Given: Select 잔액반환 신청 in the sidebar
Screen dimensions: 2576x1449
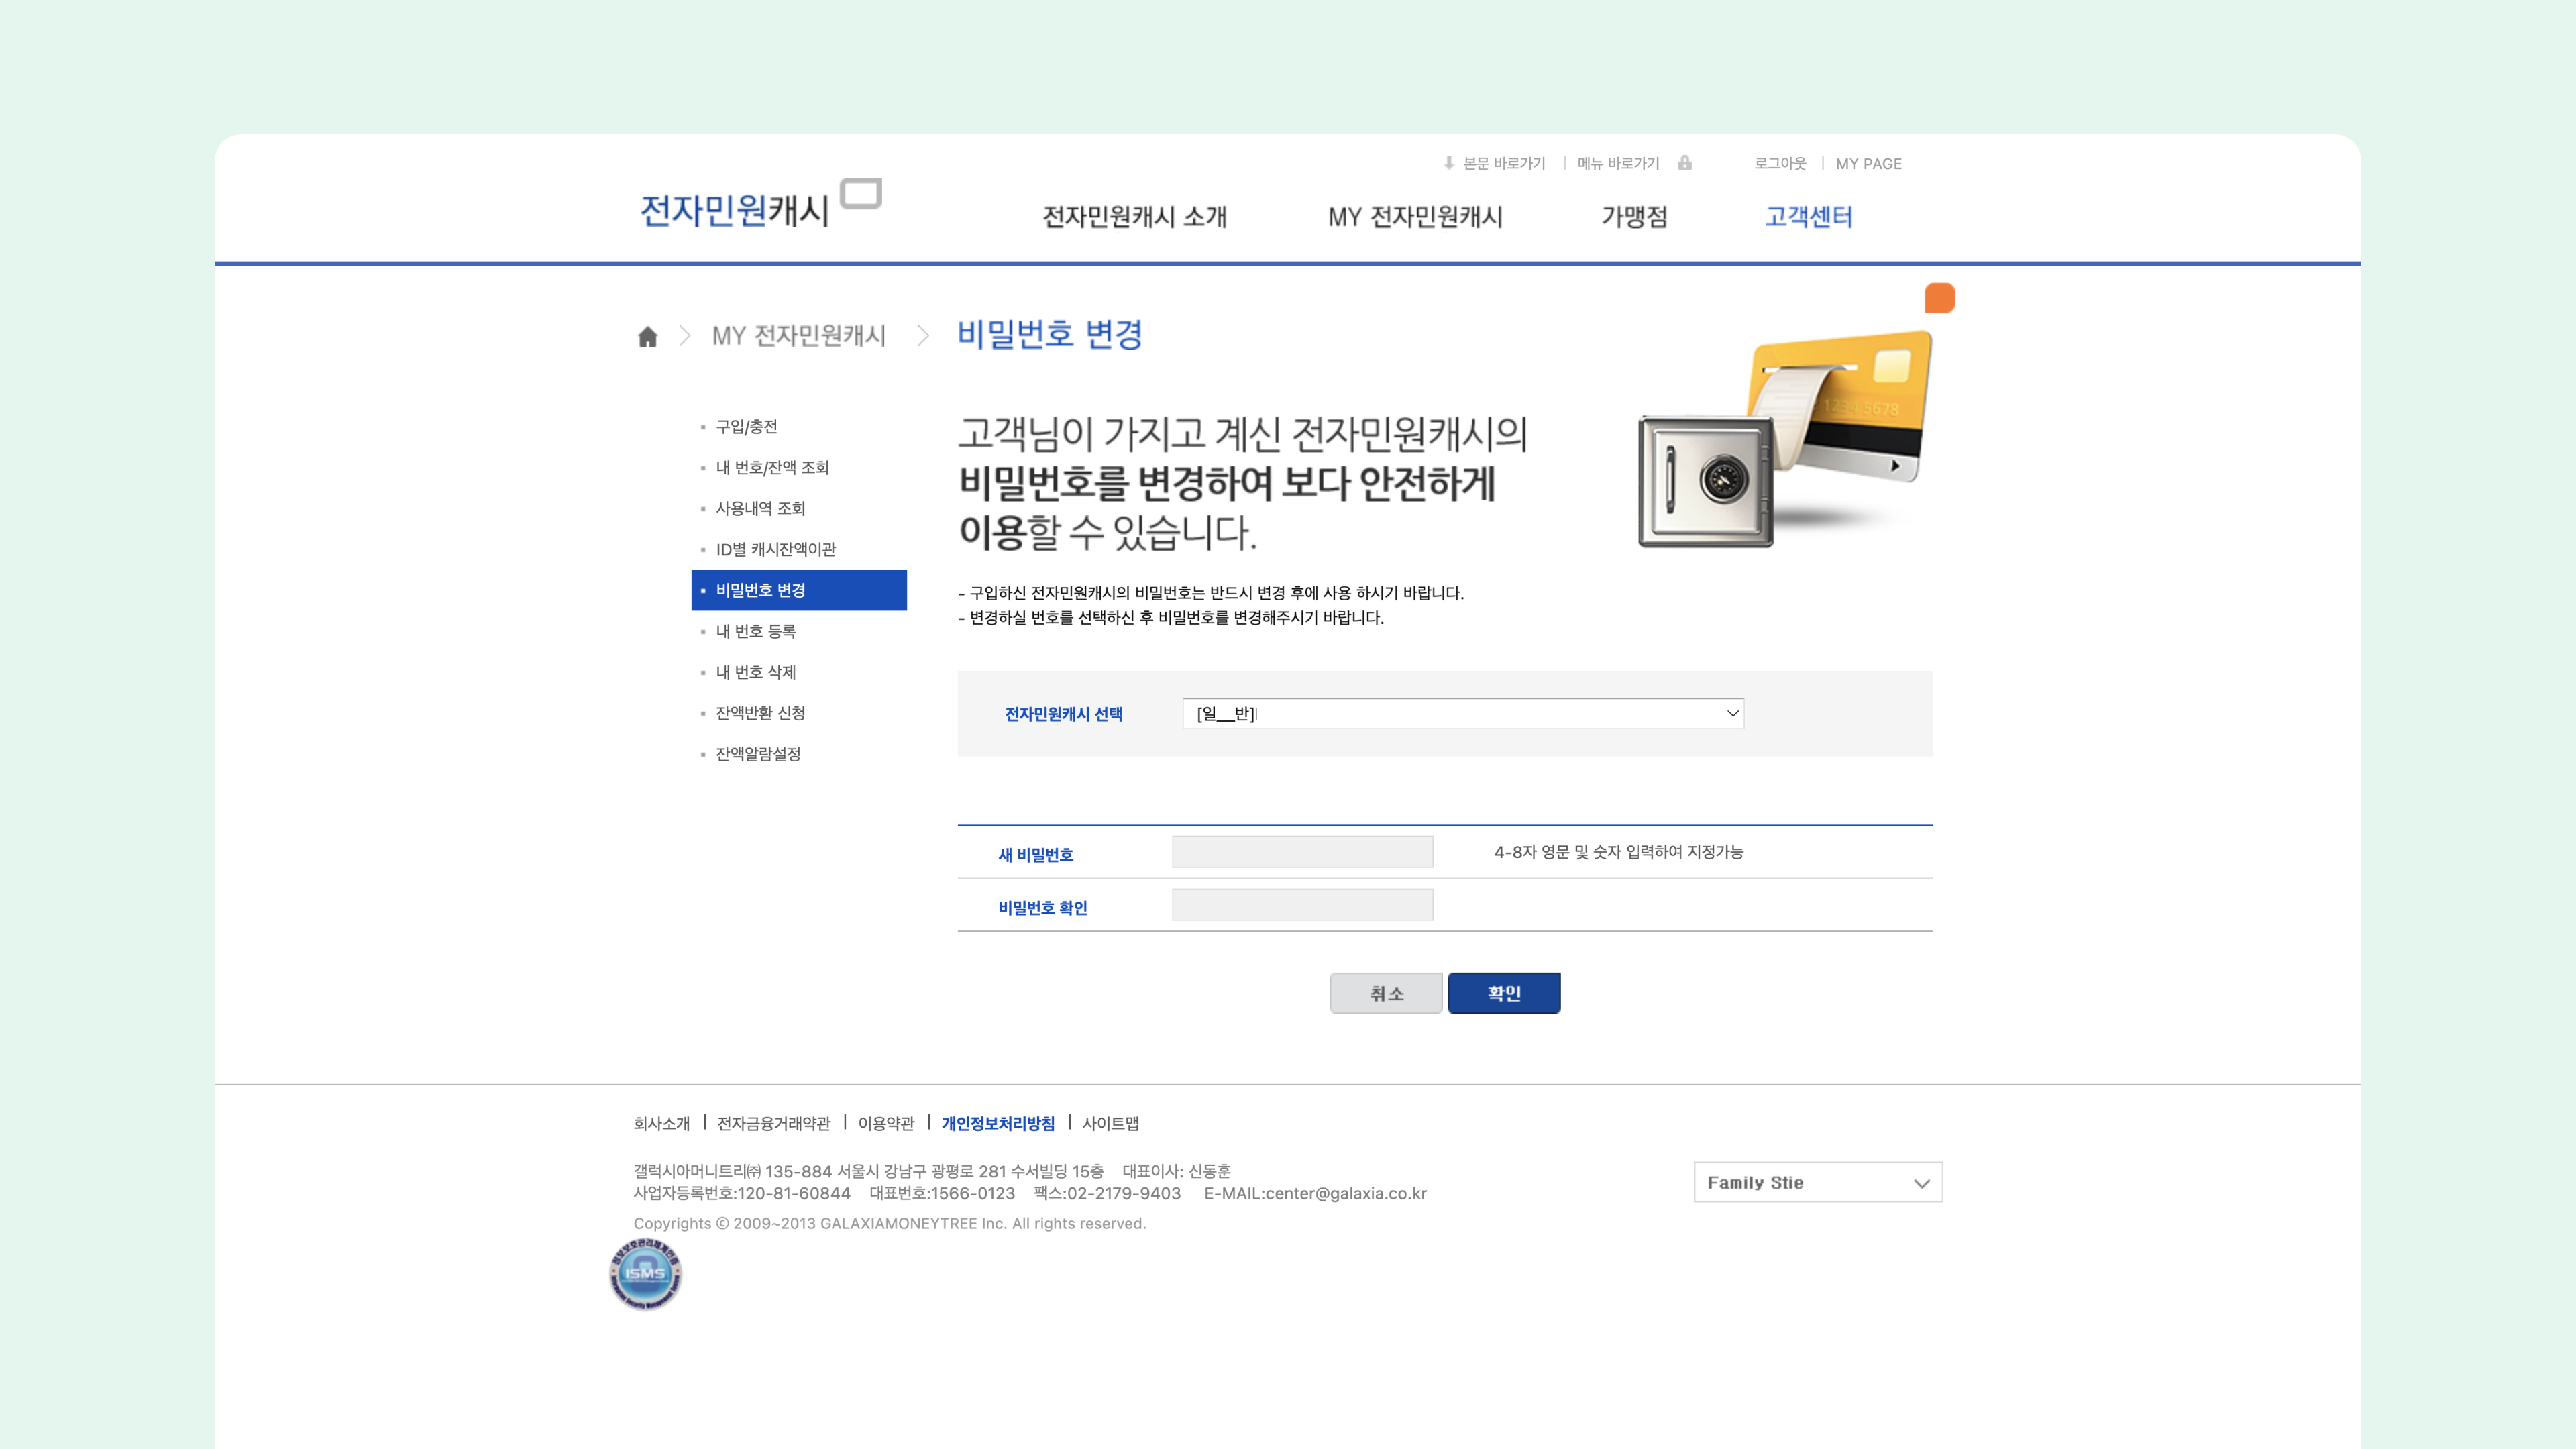Looking at the screenshot, I should (x=760, y=713).
